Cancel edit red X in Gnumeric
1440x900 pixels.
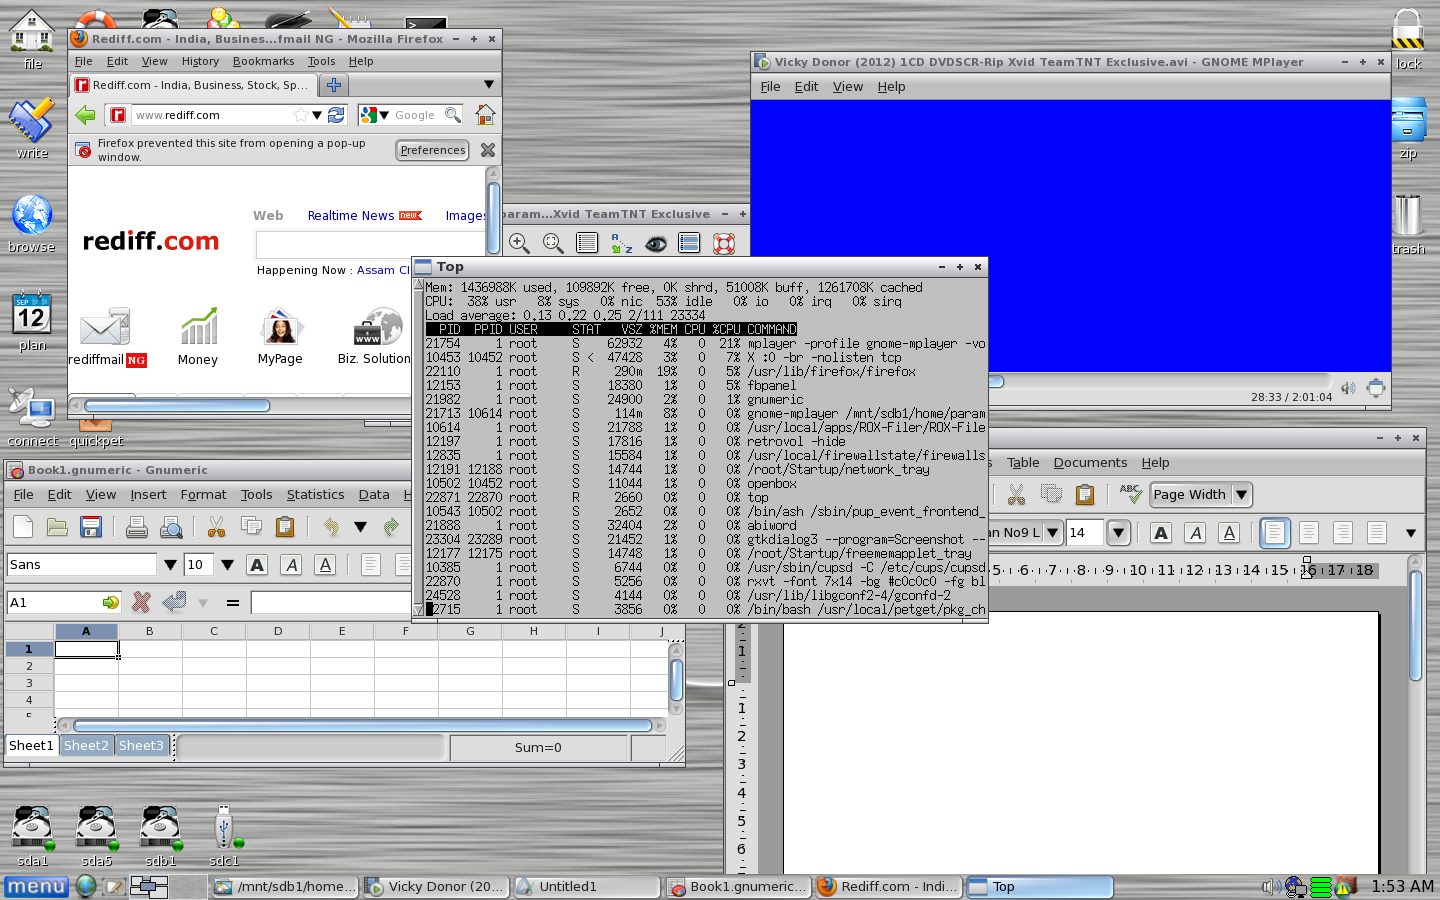[141, 603]
